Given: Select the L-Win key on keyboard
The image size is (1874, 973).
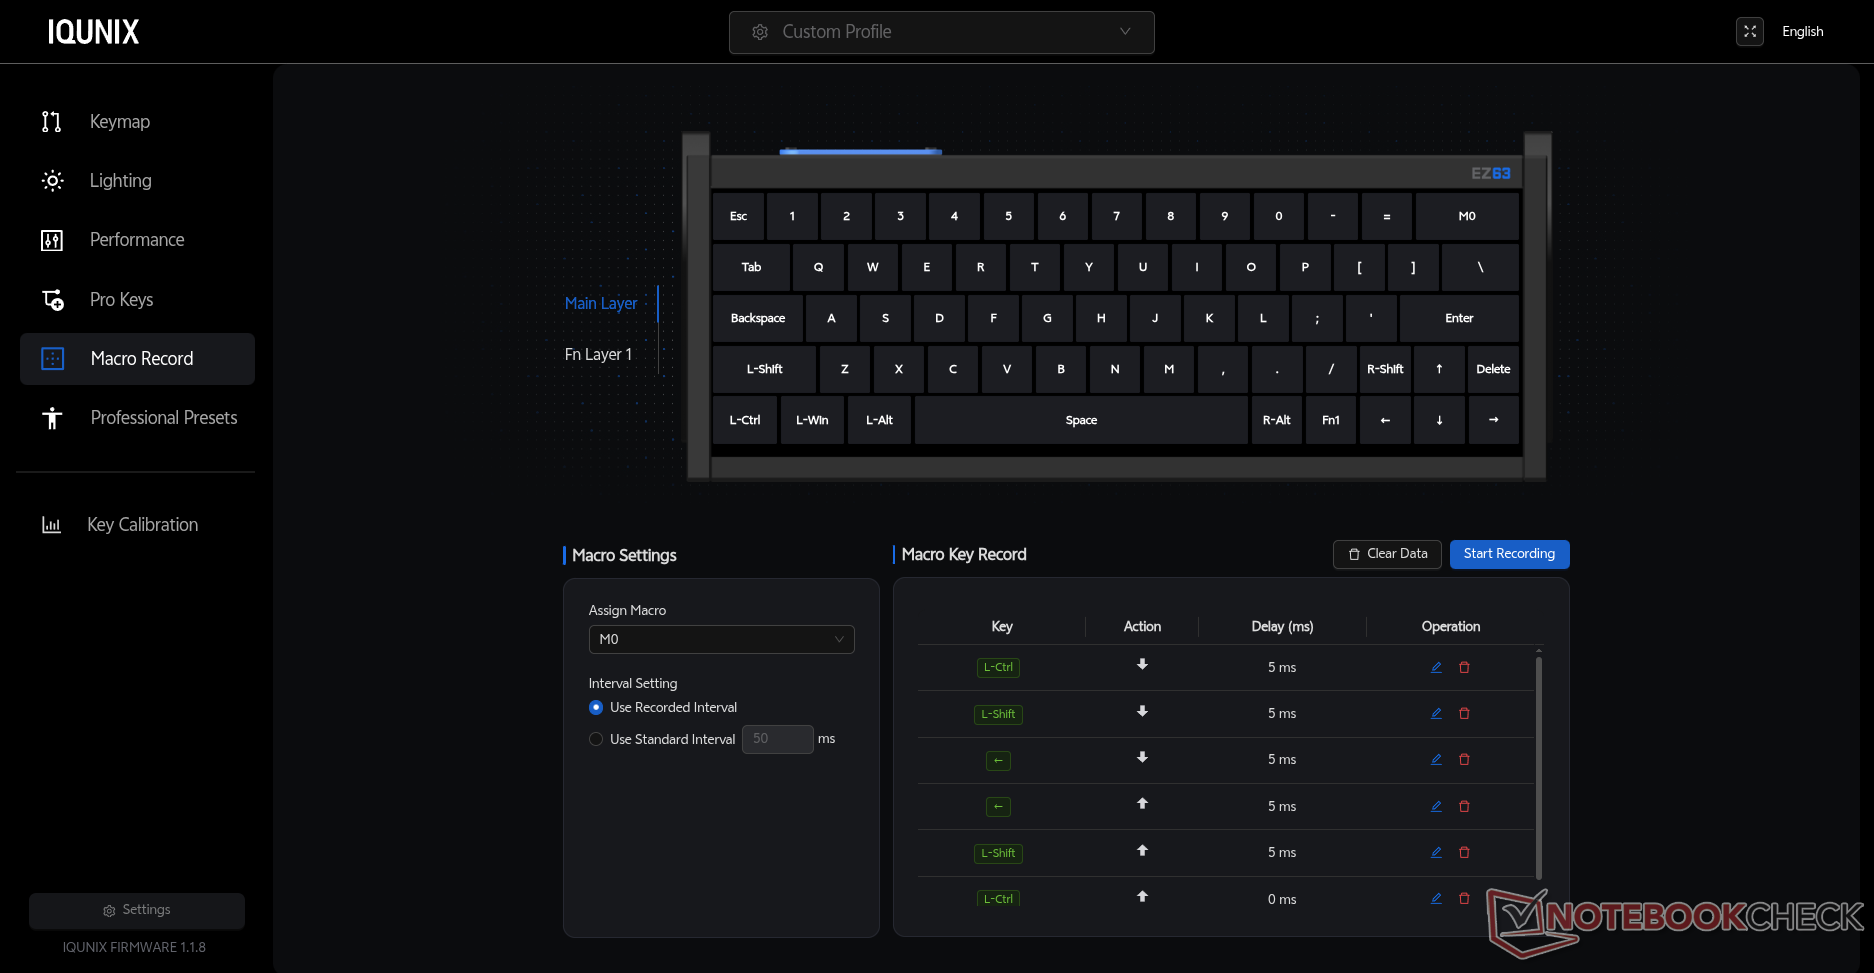Looking at the screenshot, I should [x=812, y=420].
